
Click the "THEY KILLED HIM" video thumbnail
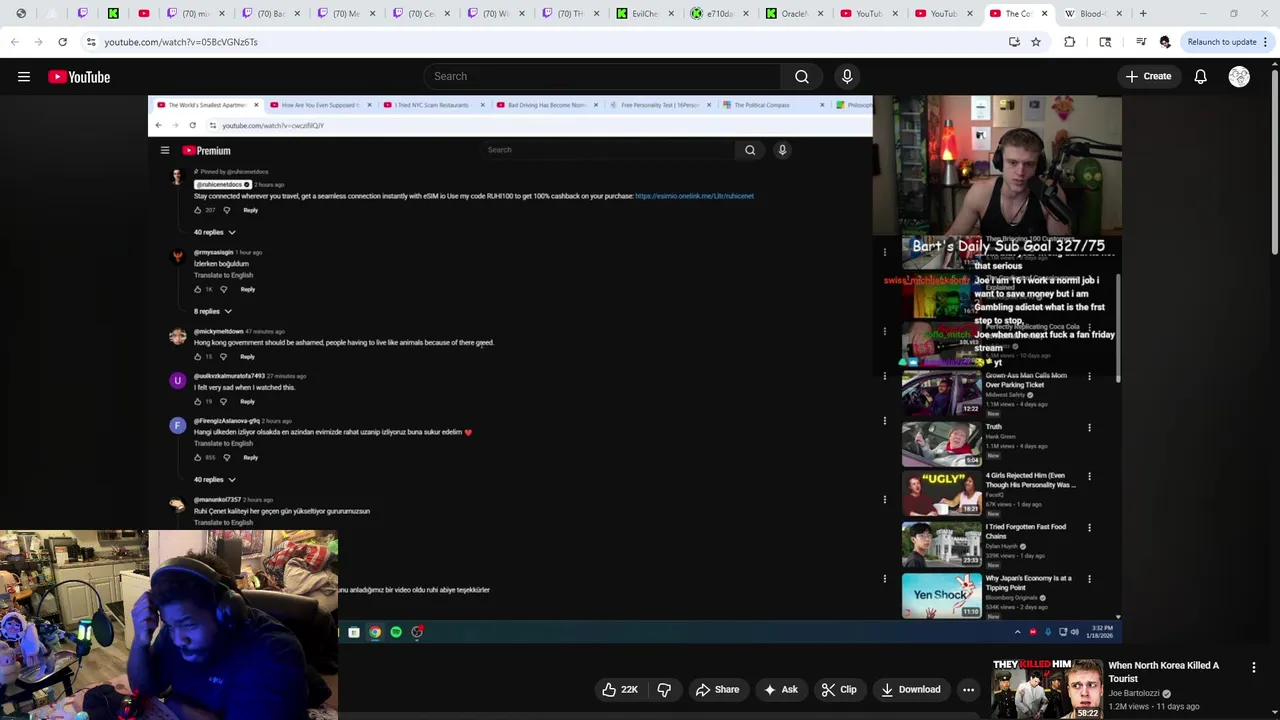click(x=1047, y=688)
